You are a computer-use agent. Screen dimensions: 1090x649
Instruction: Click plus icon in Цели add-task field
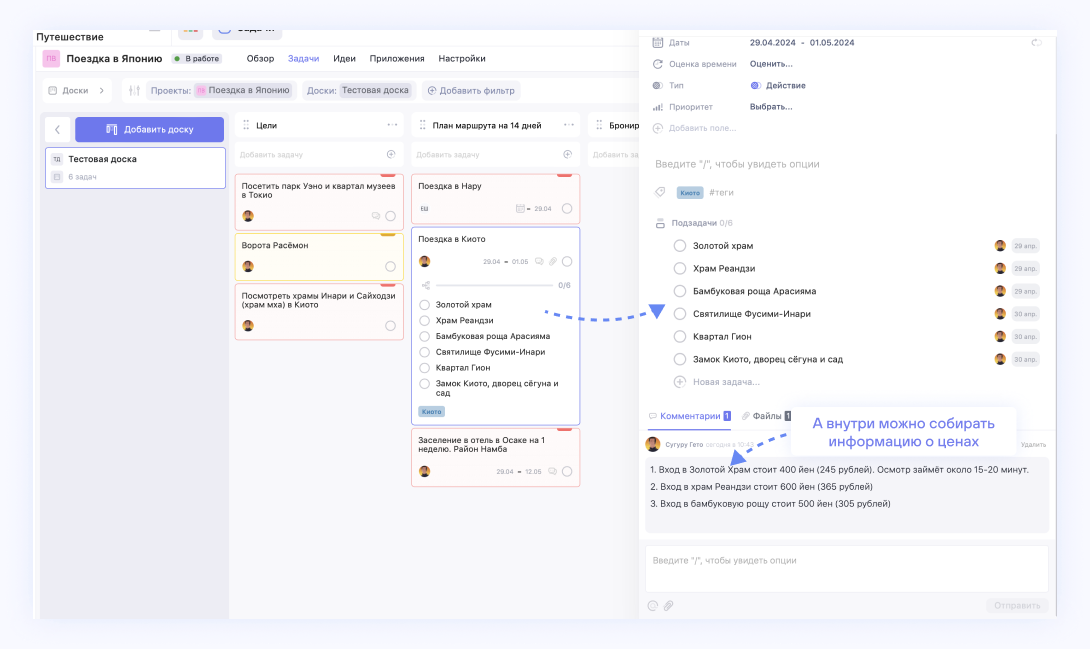point(391,154)
